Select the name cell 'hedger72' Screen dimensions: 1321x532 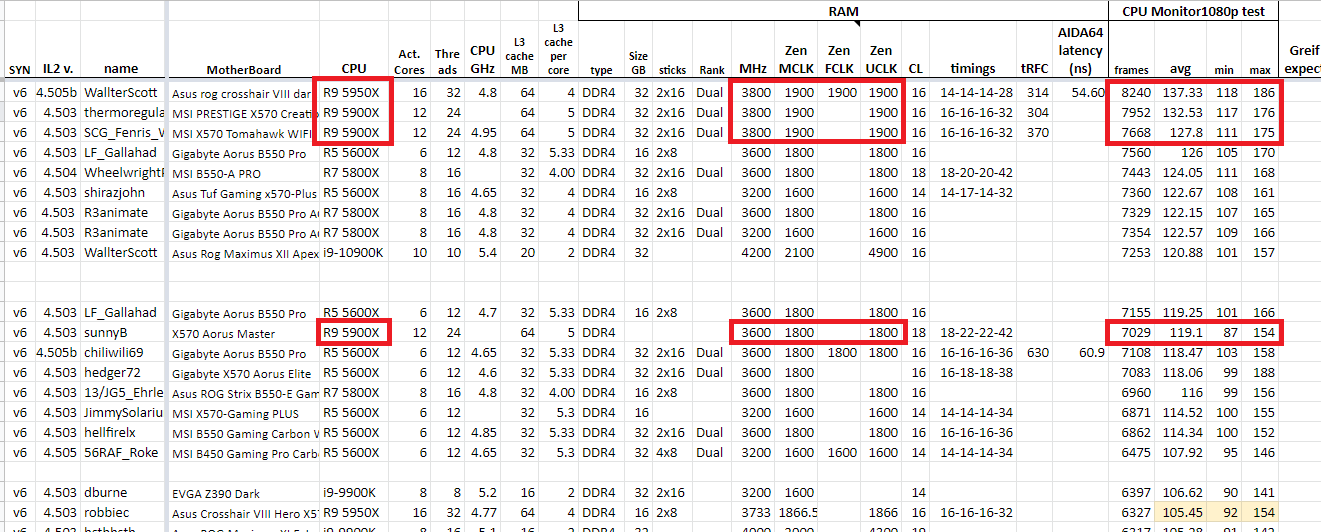[x=112, y=372]
